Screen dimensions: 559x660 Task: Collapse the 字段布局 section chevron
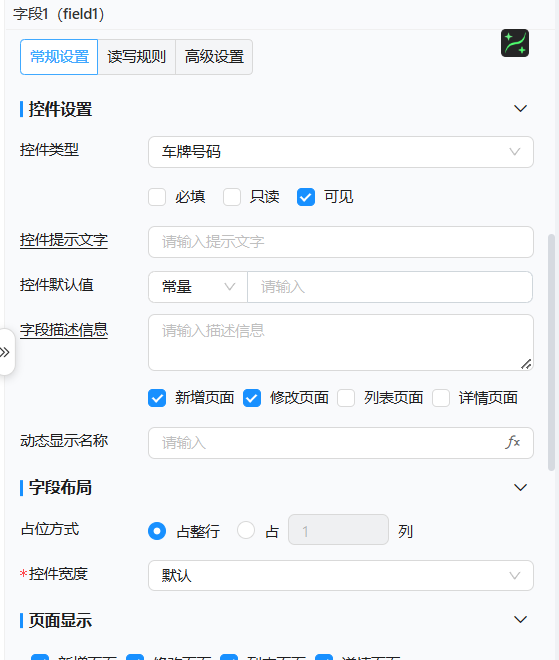(521, 487)
